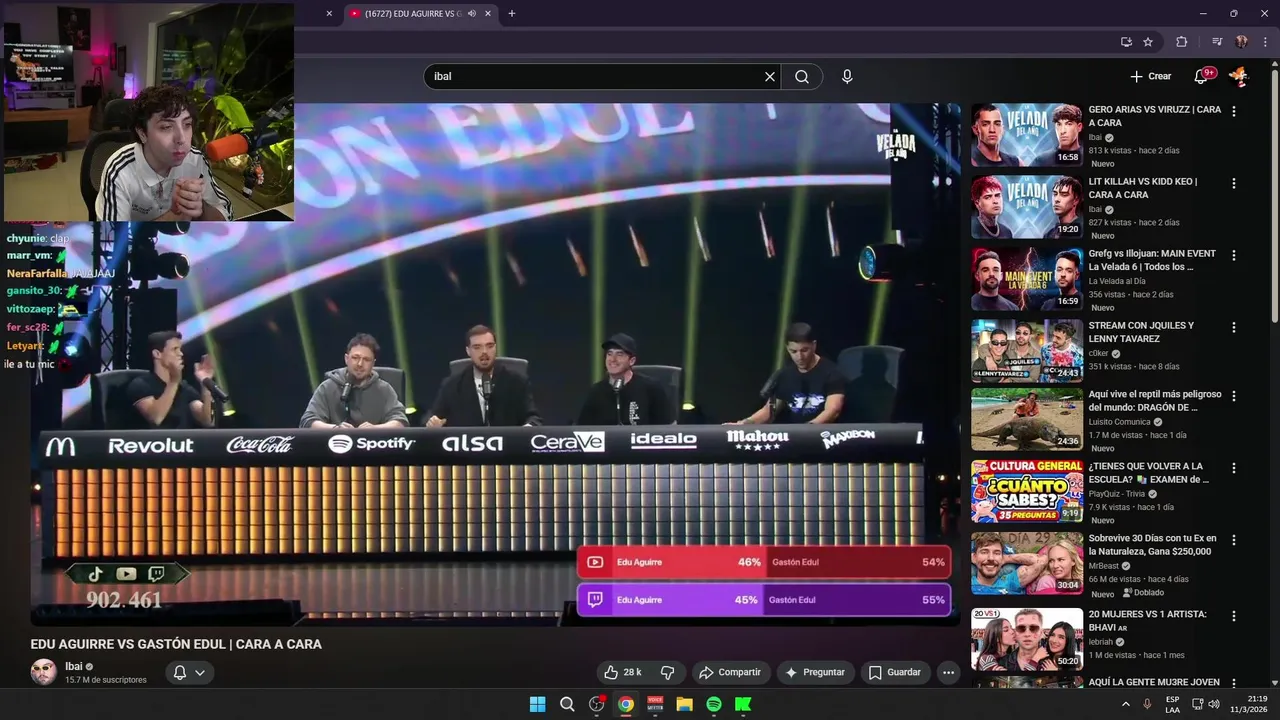Clear the YouTube search box text
The height and width of the screenshot is (720, 1280).
[x=770, y=76]
